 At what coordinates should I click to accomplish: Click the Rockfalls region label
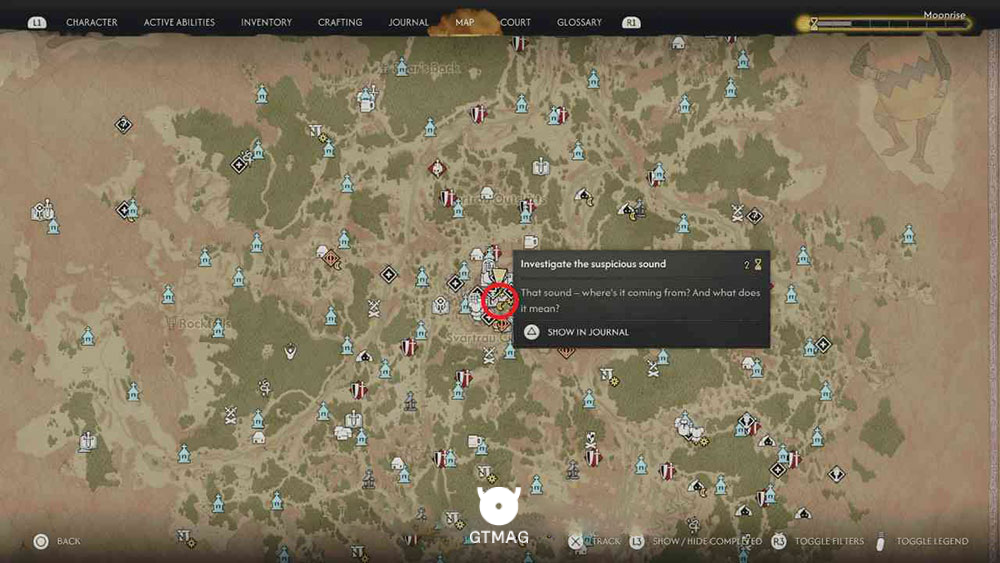[x=199, y=324]
